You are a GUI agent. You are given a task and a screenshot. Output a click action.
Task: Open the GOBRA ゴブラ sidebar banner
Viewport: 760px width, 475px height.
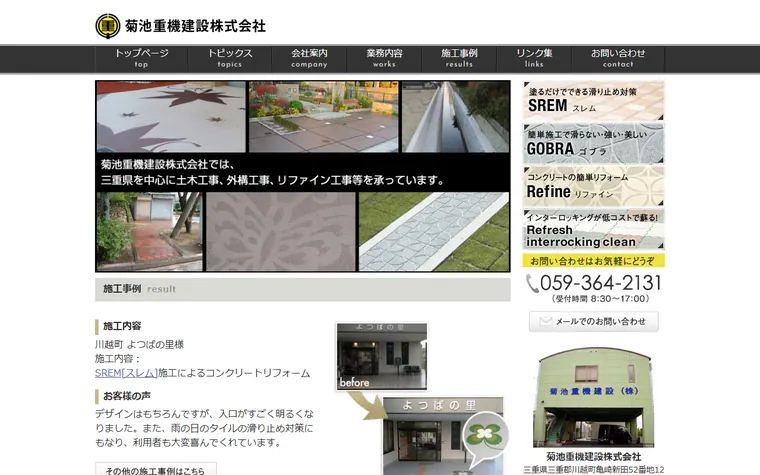(x=593, y=143)
